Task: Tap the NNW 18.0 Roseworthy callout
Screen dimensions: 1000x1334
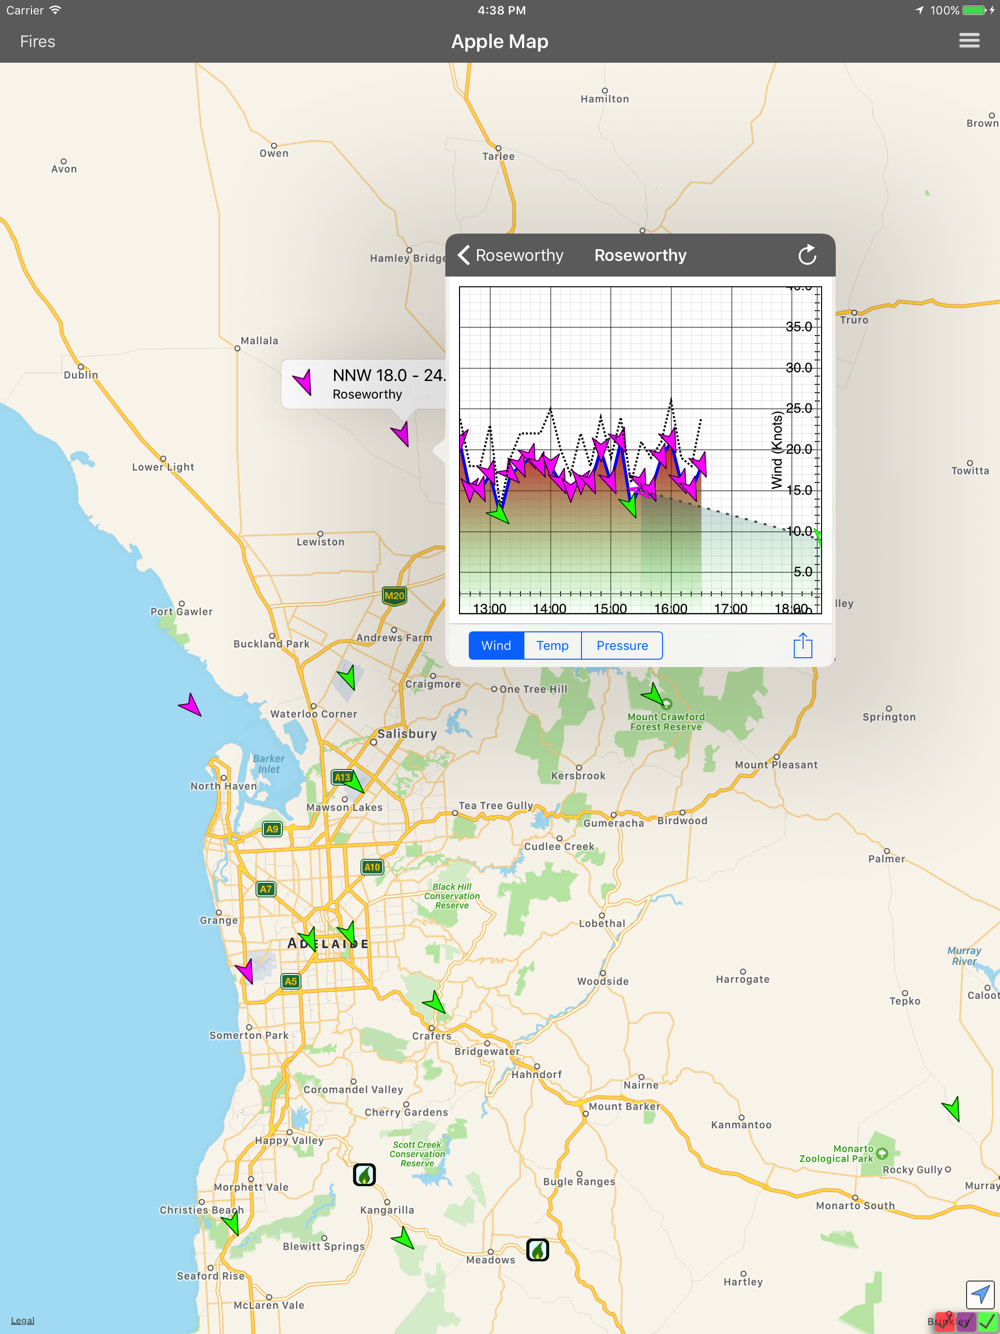Action: (x=364, y=384)
